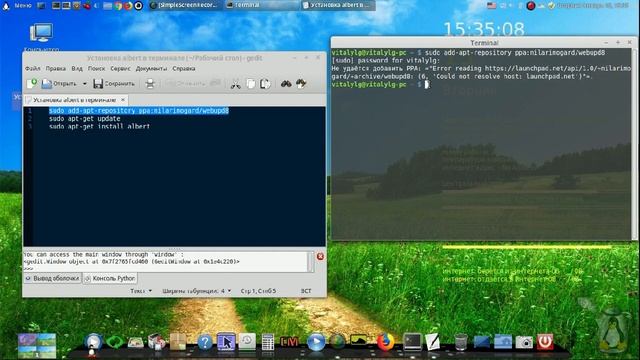Screen dimensions: 640x360
Task: Open the terminal icon in dock
Action: [412, 342]
